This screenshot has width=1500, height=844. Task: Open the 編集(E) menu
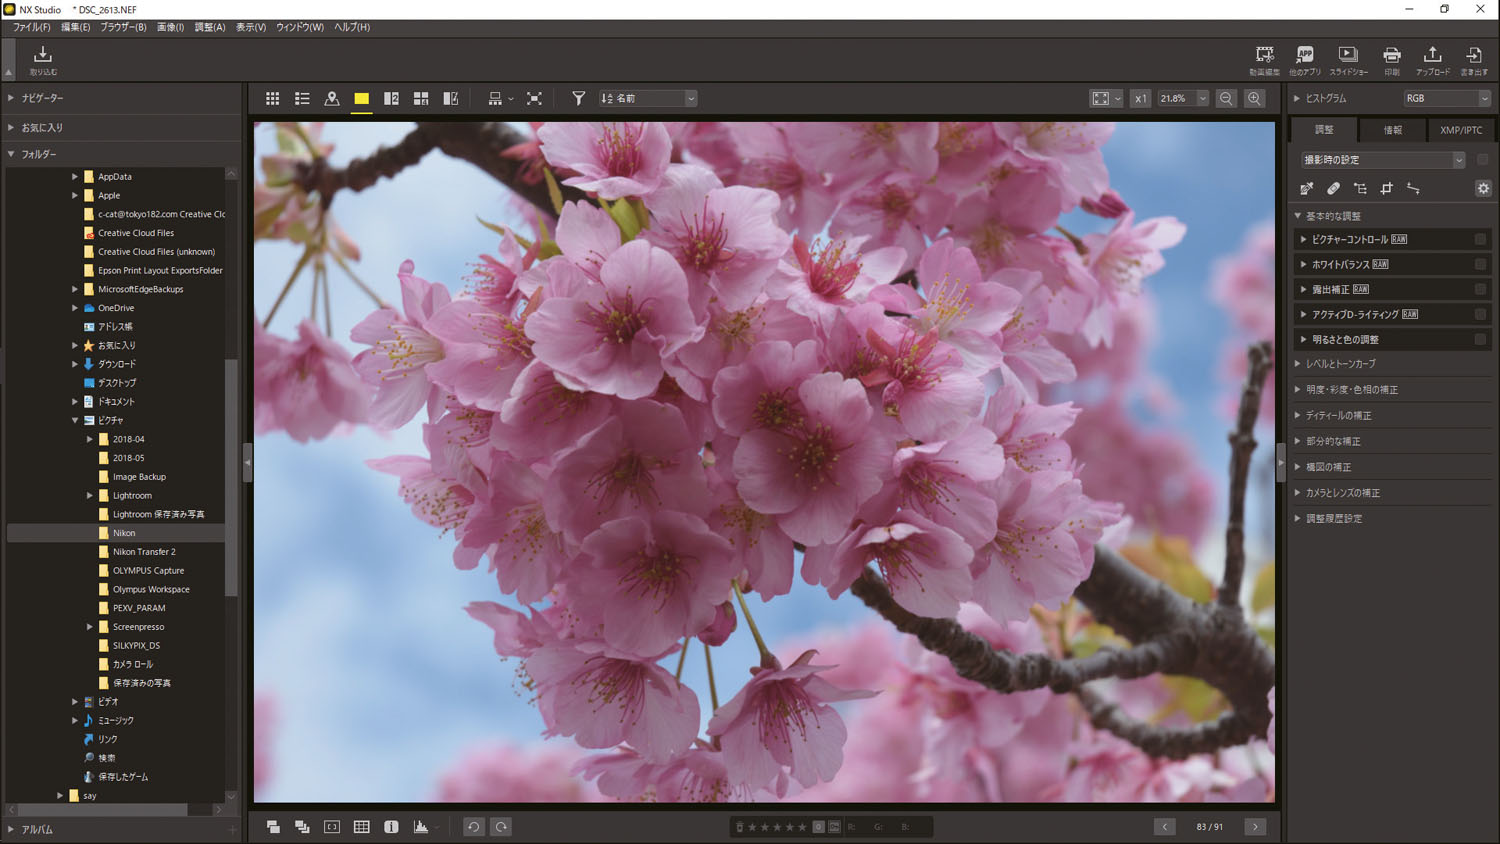75,27
